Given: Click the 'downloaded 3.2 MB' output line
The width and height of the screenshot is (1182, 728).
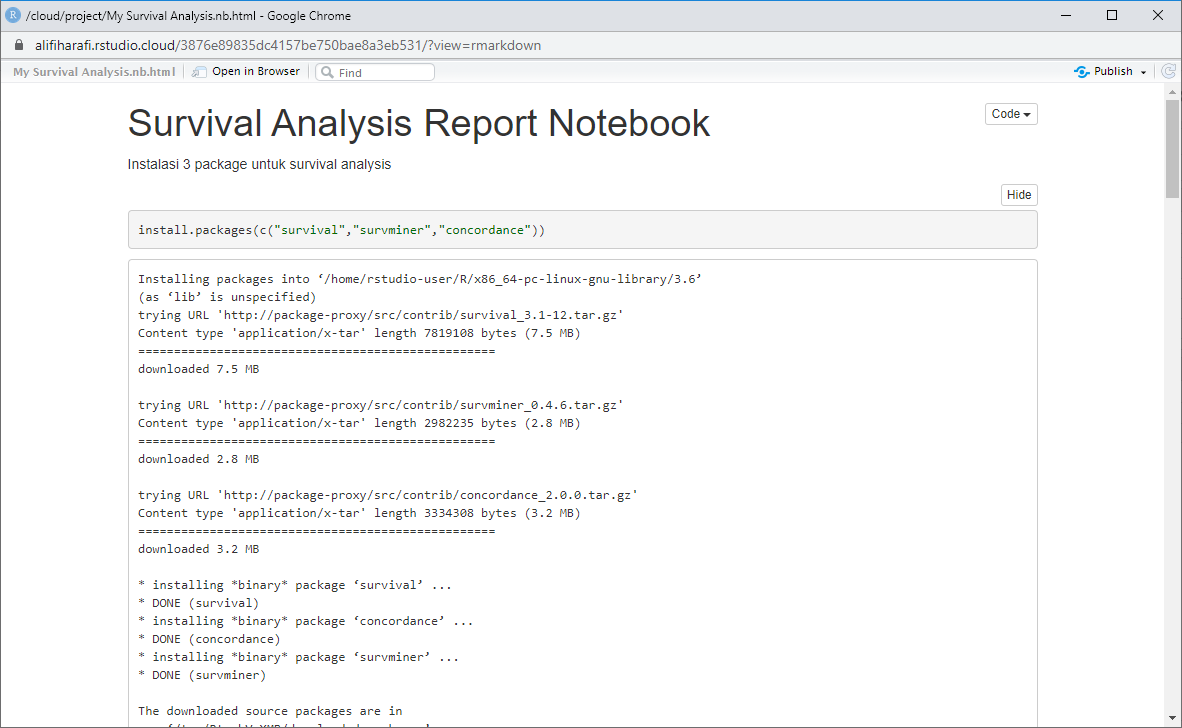Looking at the screenshot, I should tap(198, 549).
